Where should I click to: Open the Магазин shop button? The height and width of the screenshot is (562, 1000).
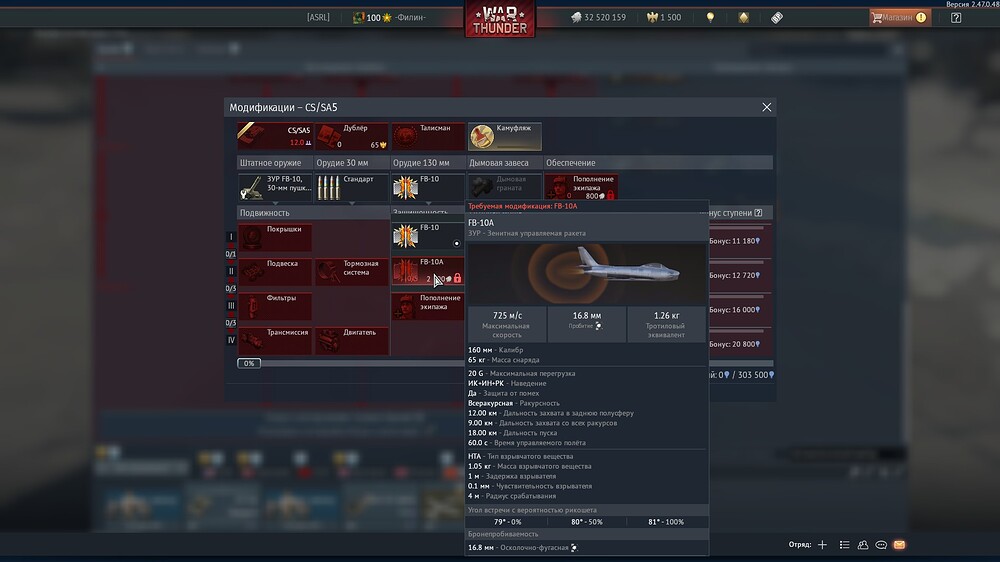(x=899, y=18)
